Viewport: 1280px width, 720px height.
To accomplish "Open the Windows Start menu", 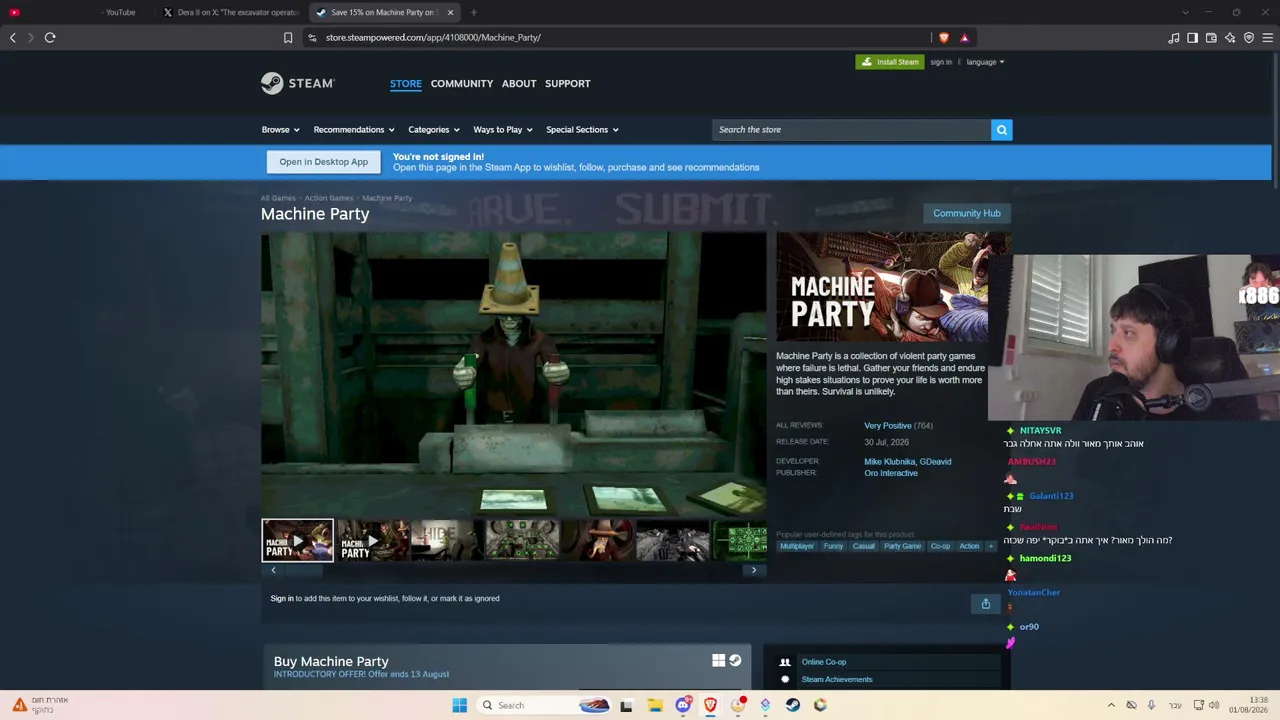I will click(x=460, y=705).
